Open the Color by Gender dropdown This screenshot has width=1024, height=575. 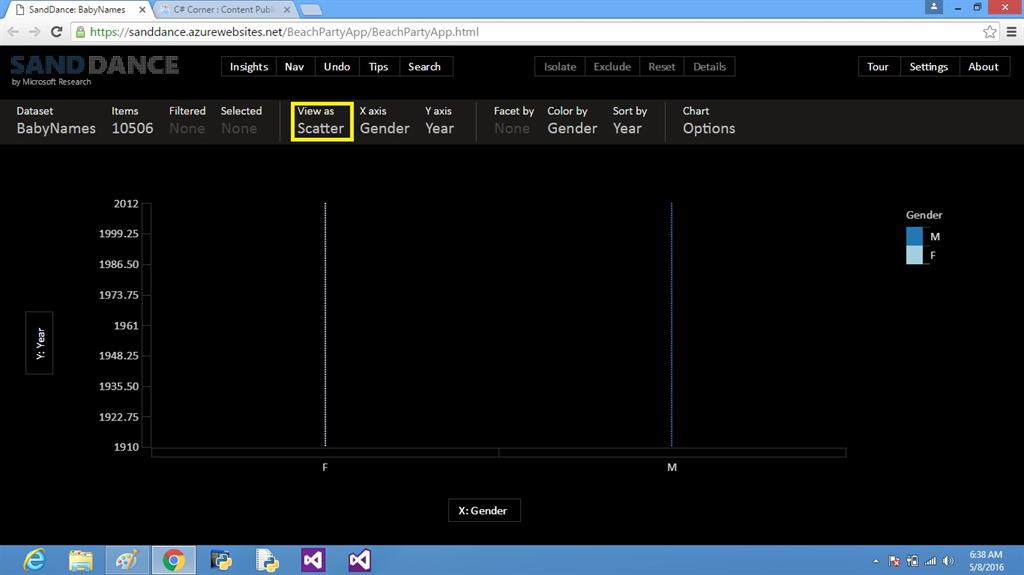[572, 121]
